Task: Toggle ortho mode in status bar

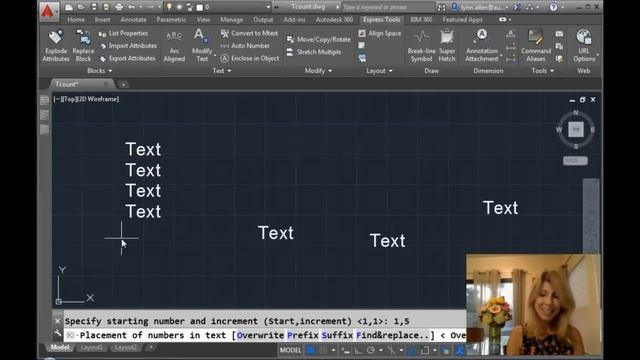Action: [358, 350]
